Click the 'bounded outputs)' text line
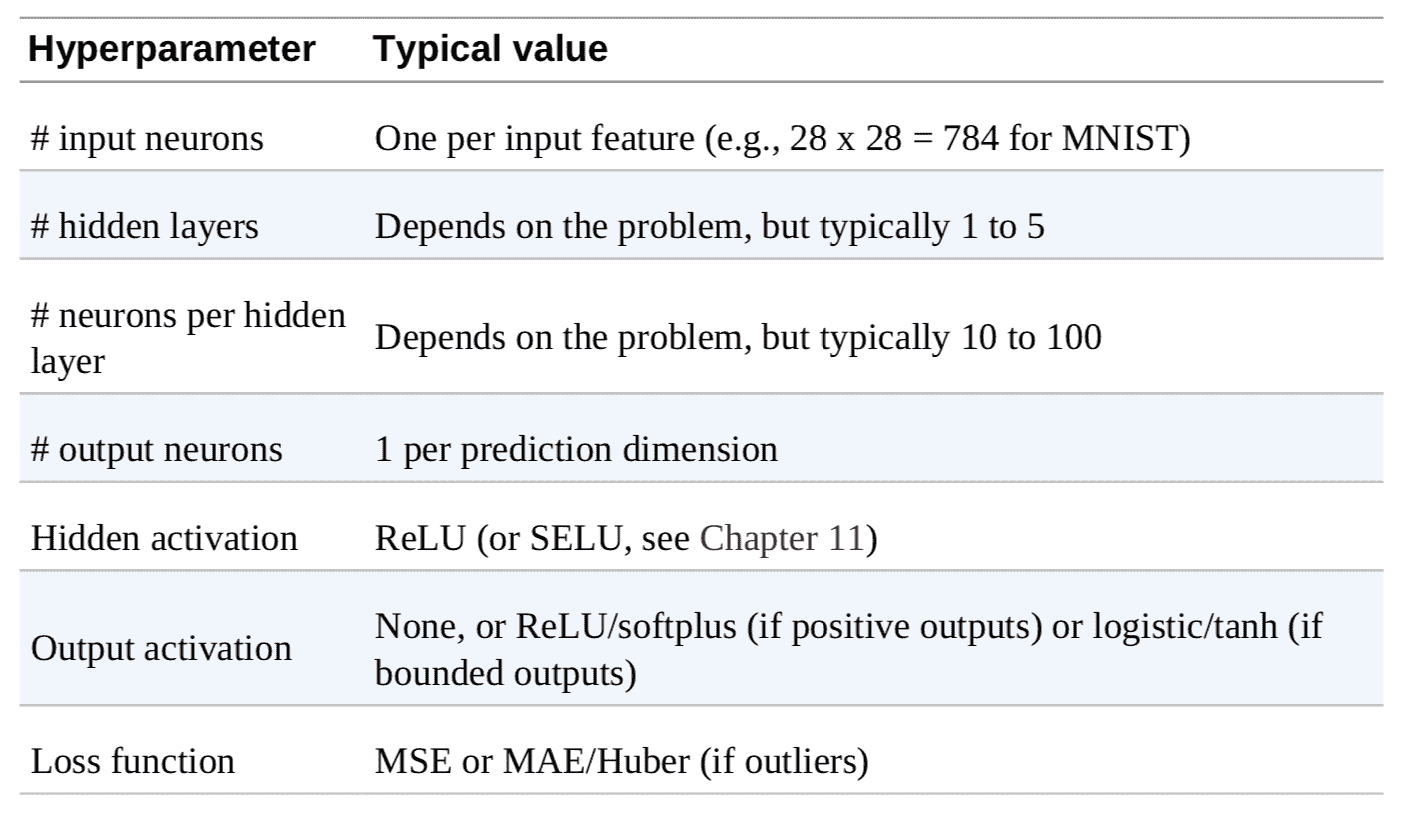Viewport: 1402px width, 814px height. [x=506, y=673]
